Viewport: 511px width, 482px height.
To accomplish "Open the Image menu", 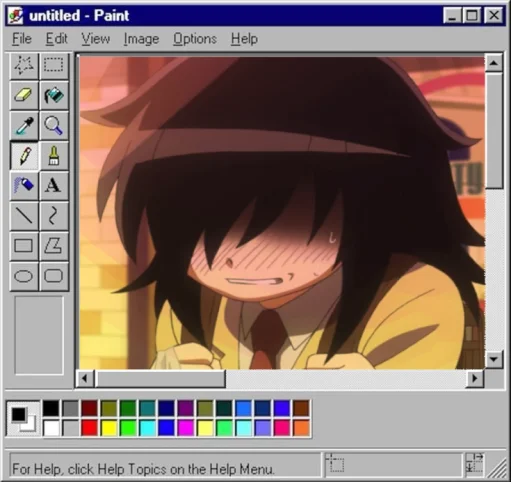I will point(141,39).
